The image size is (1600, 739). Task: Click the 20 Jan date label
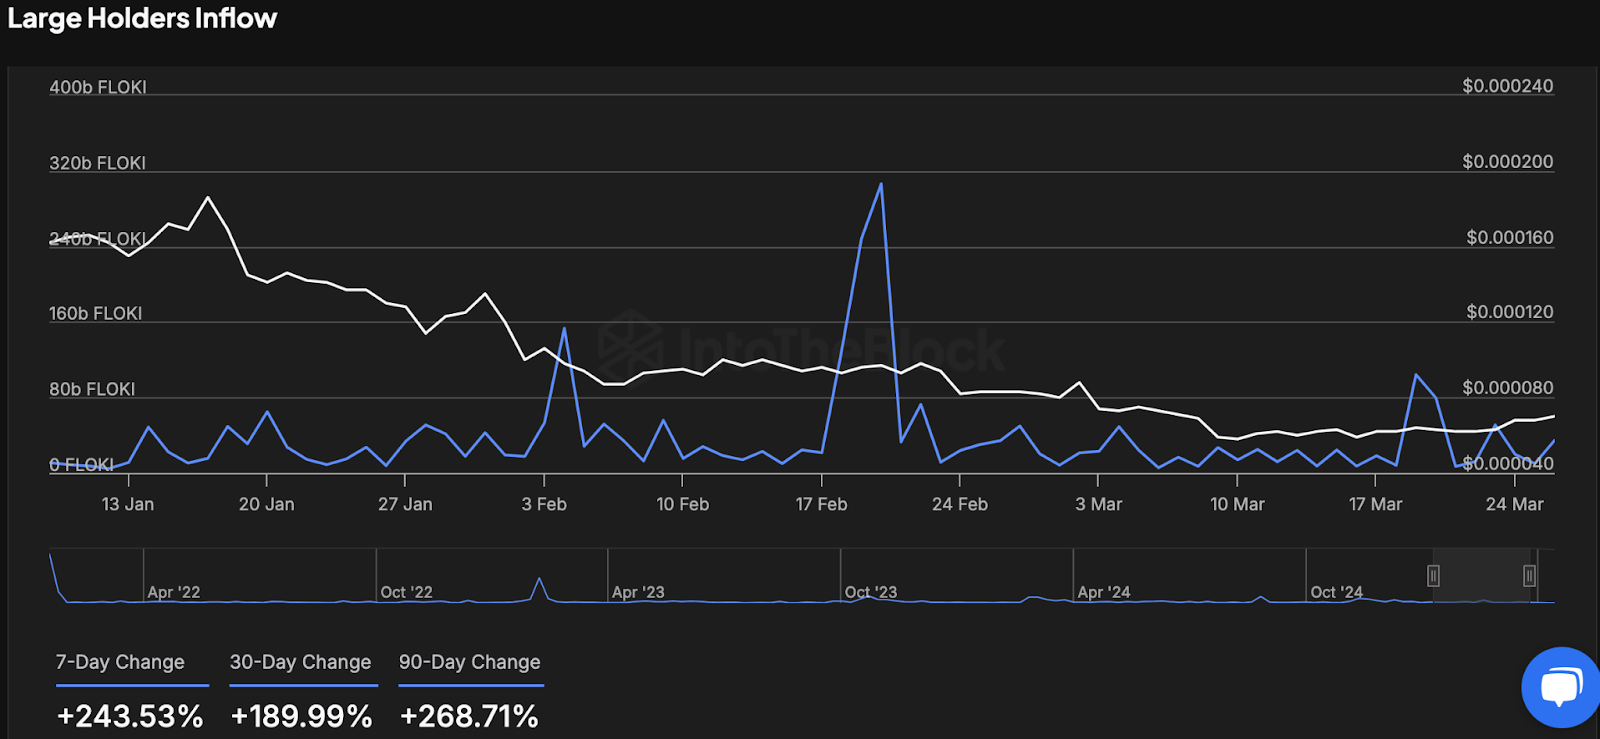tap(267, 504)
